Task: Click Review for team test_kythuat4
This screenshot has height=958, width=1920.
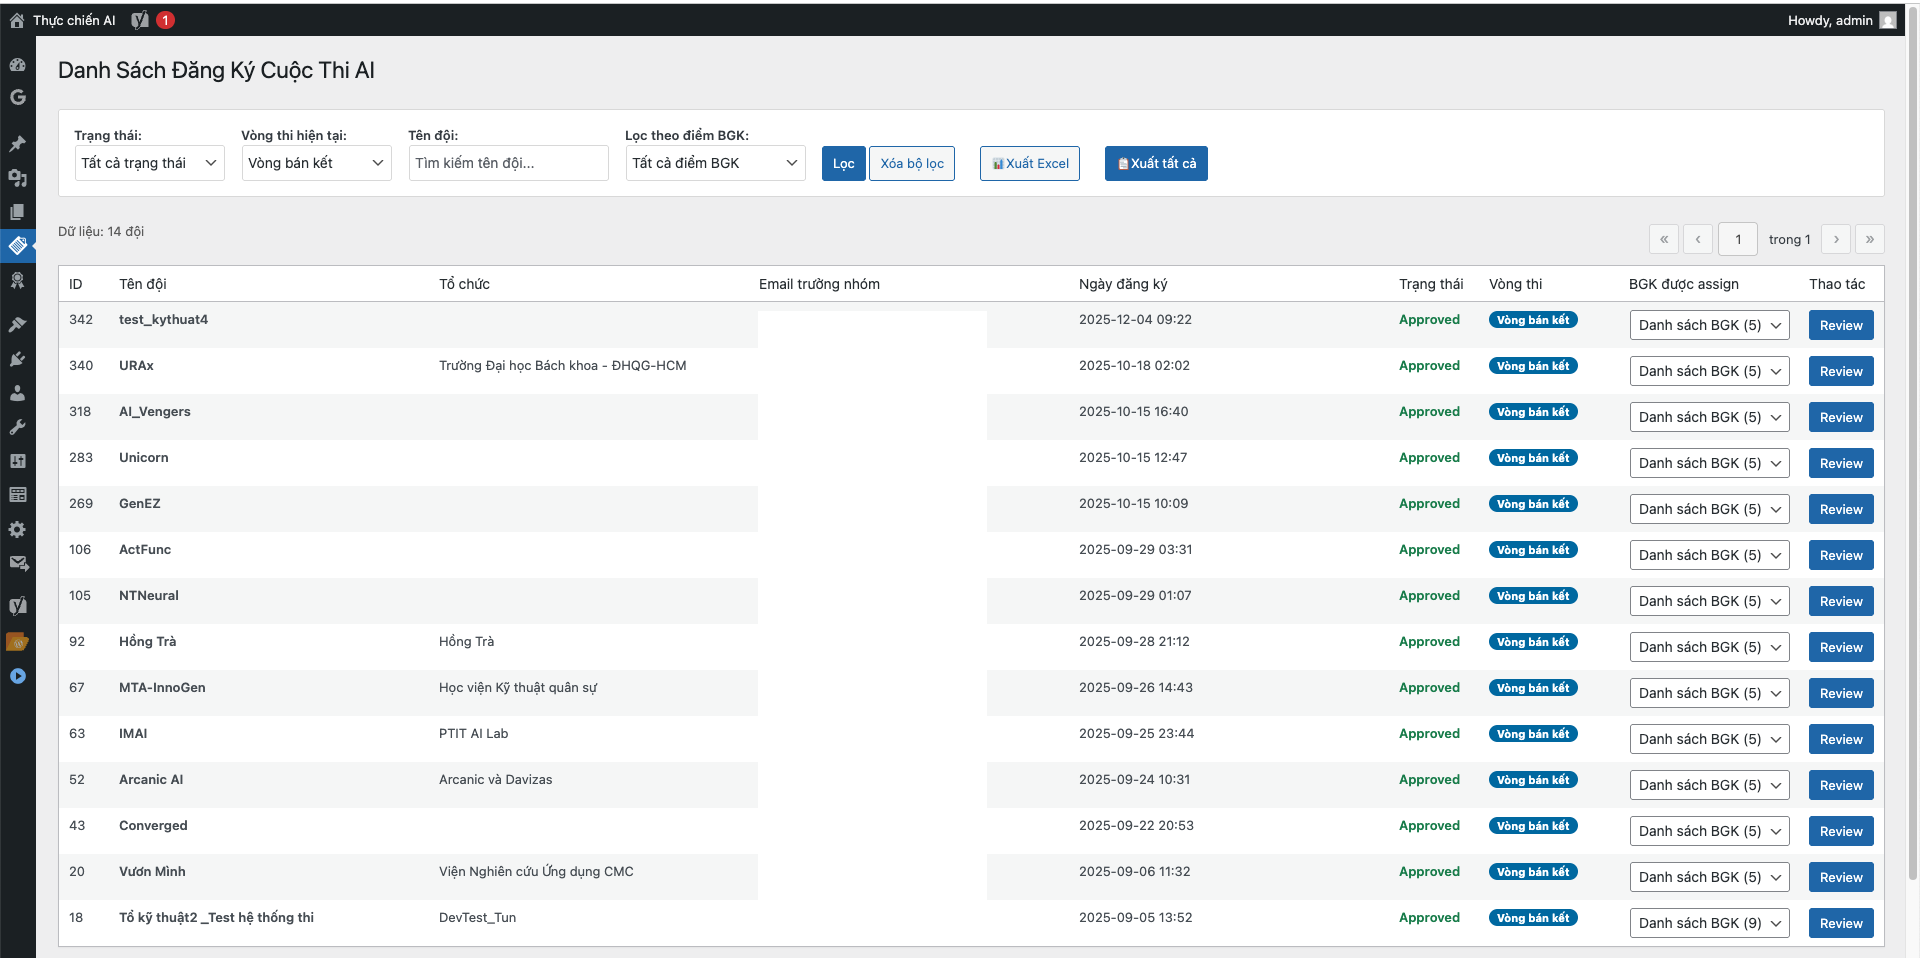Action: pos(1840,325)
